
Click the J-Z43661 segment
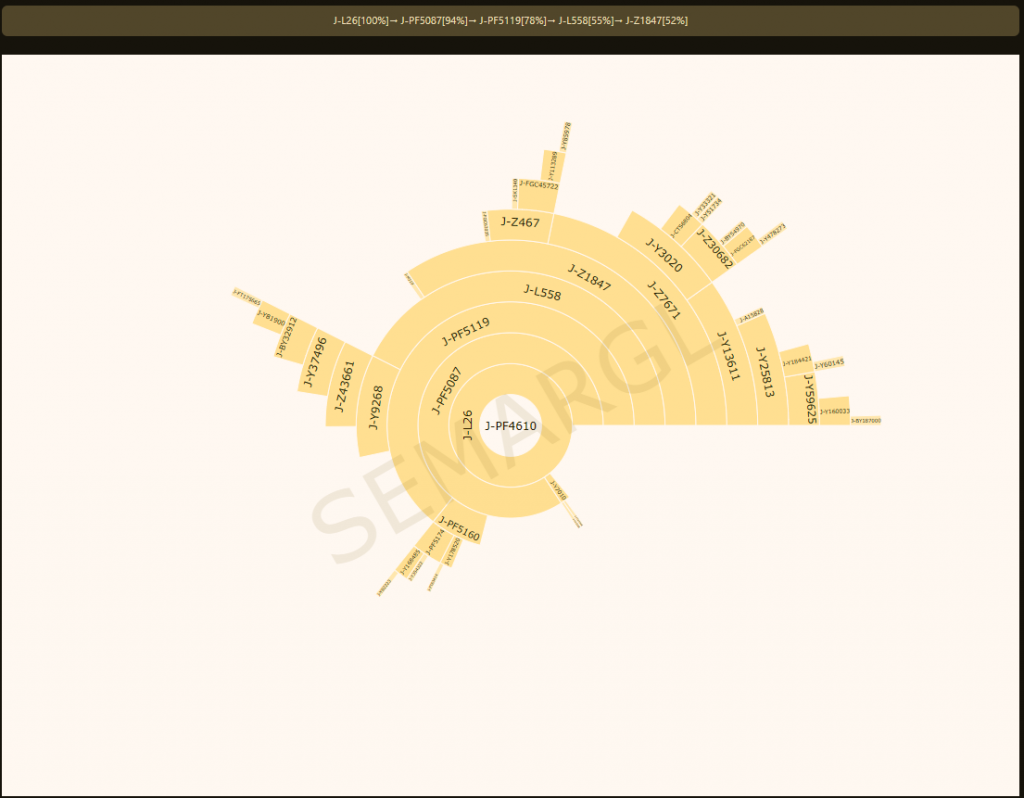(x=343, y=387)
